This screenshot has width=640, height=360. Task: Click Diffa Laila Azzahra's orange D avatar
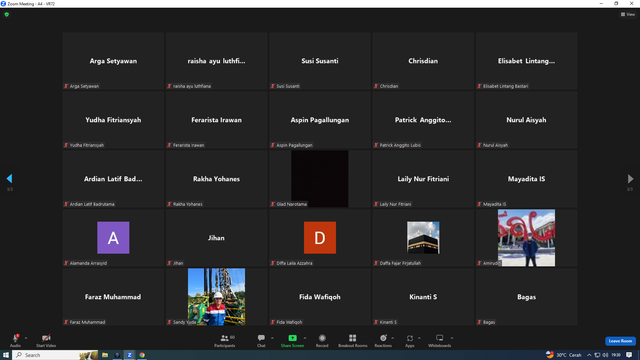pyautogui.click(x=320, y=238)
